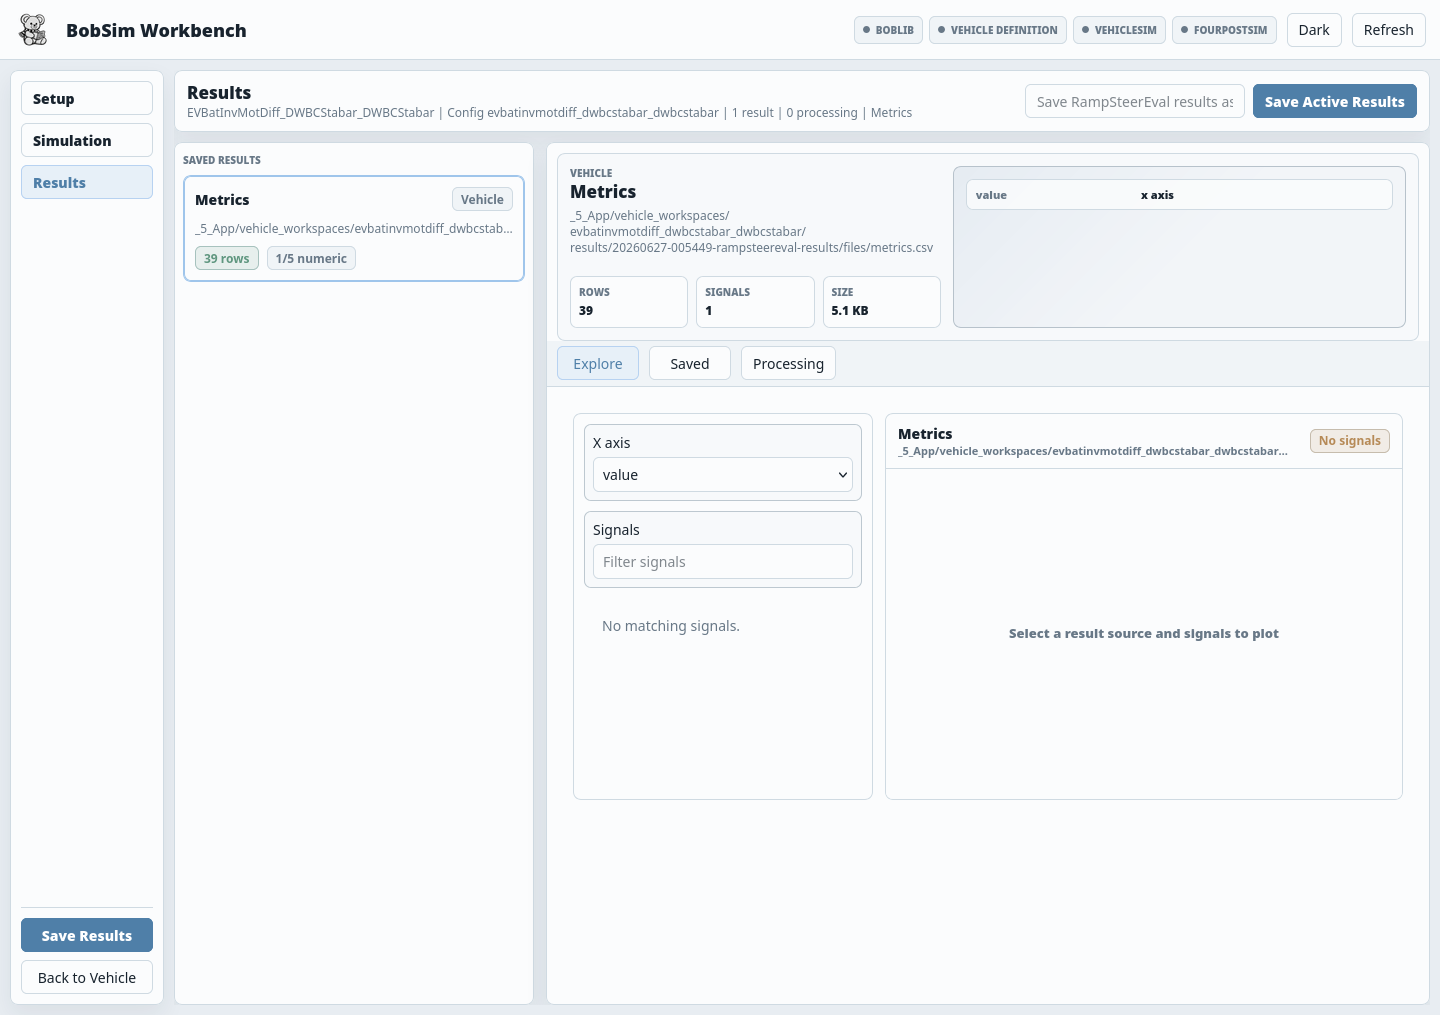Refresh the workbench

1388,30
